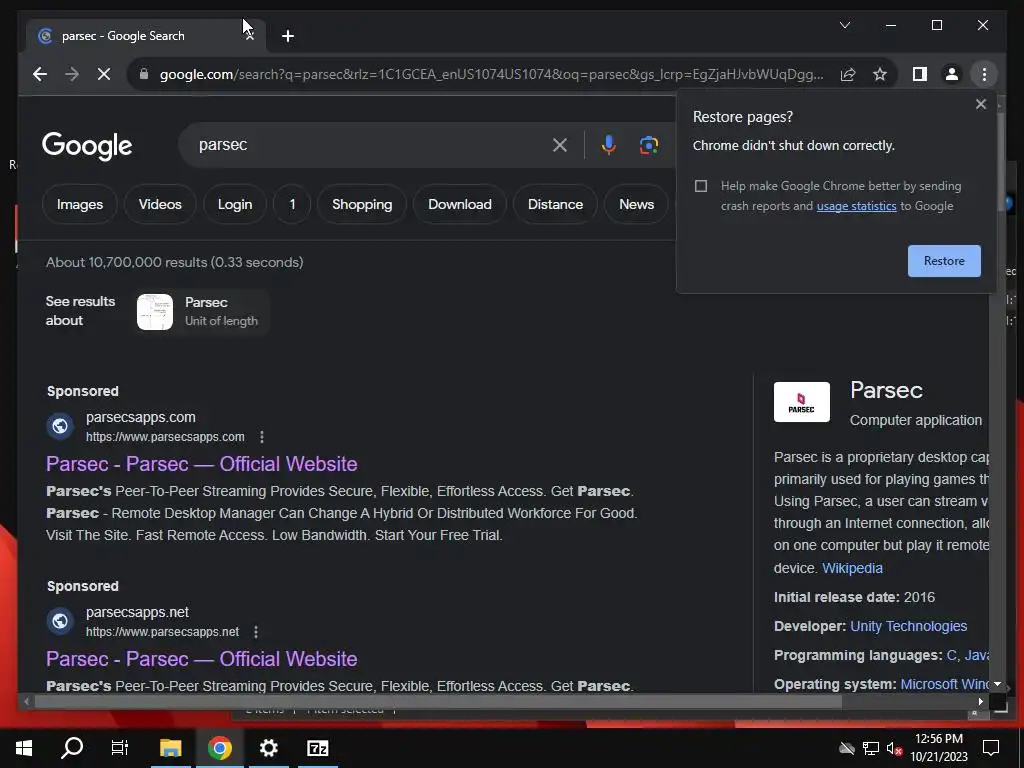
Task: Click the Parsec logo in knowledge panel
Action: pos(801,402)
